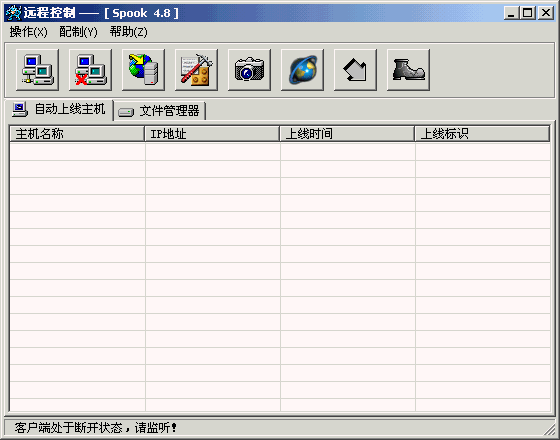Sort by 主机名称 column header

77,134
